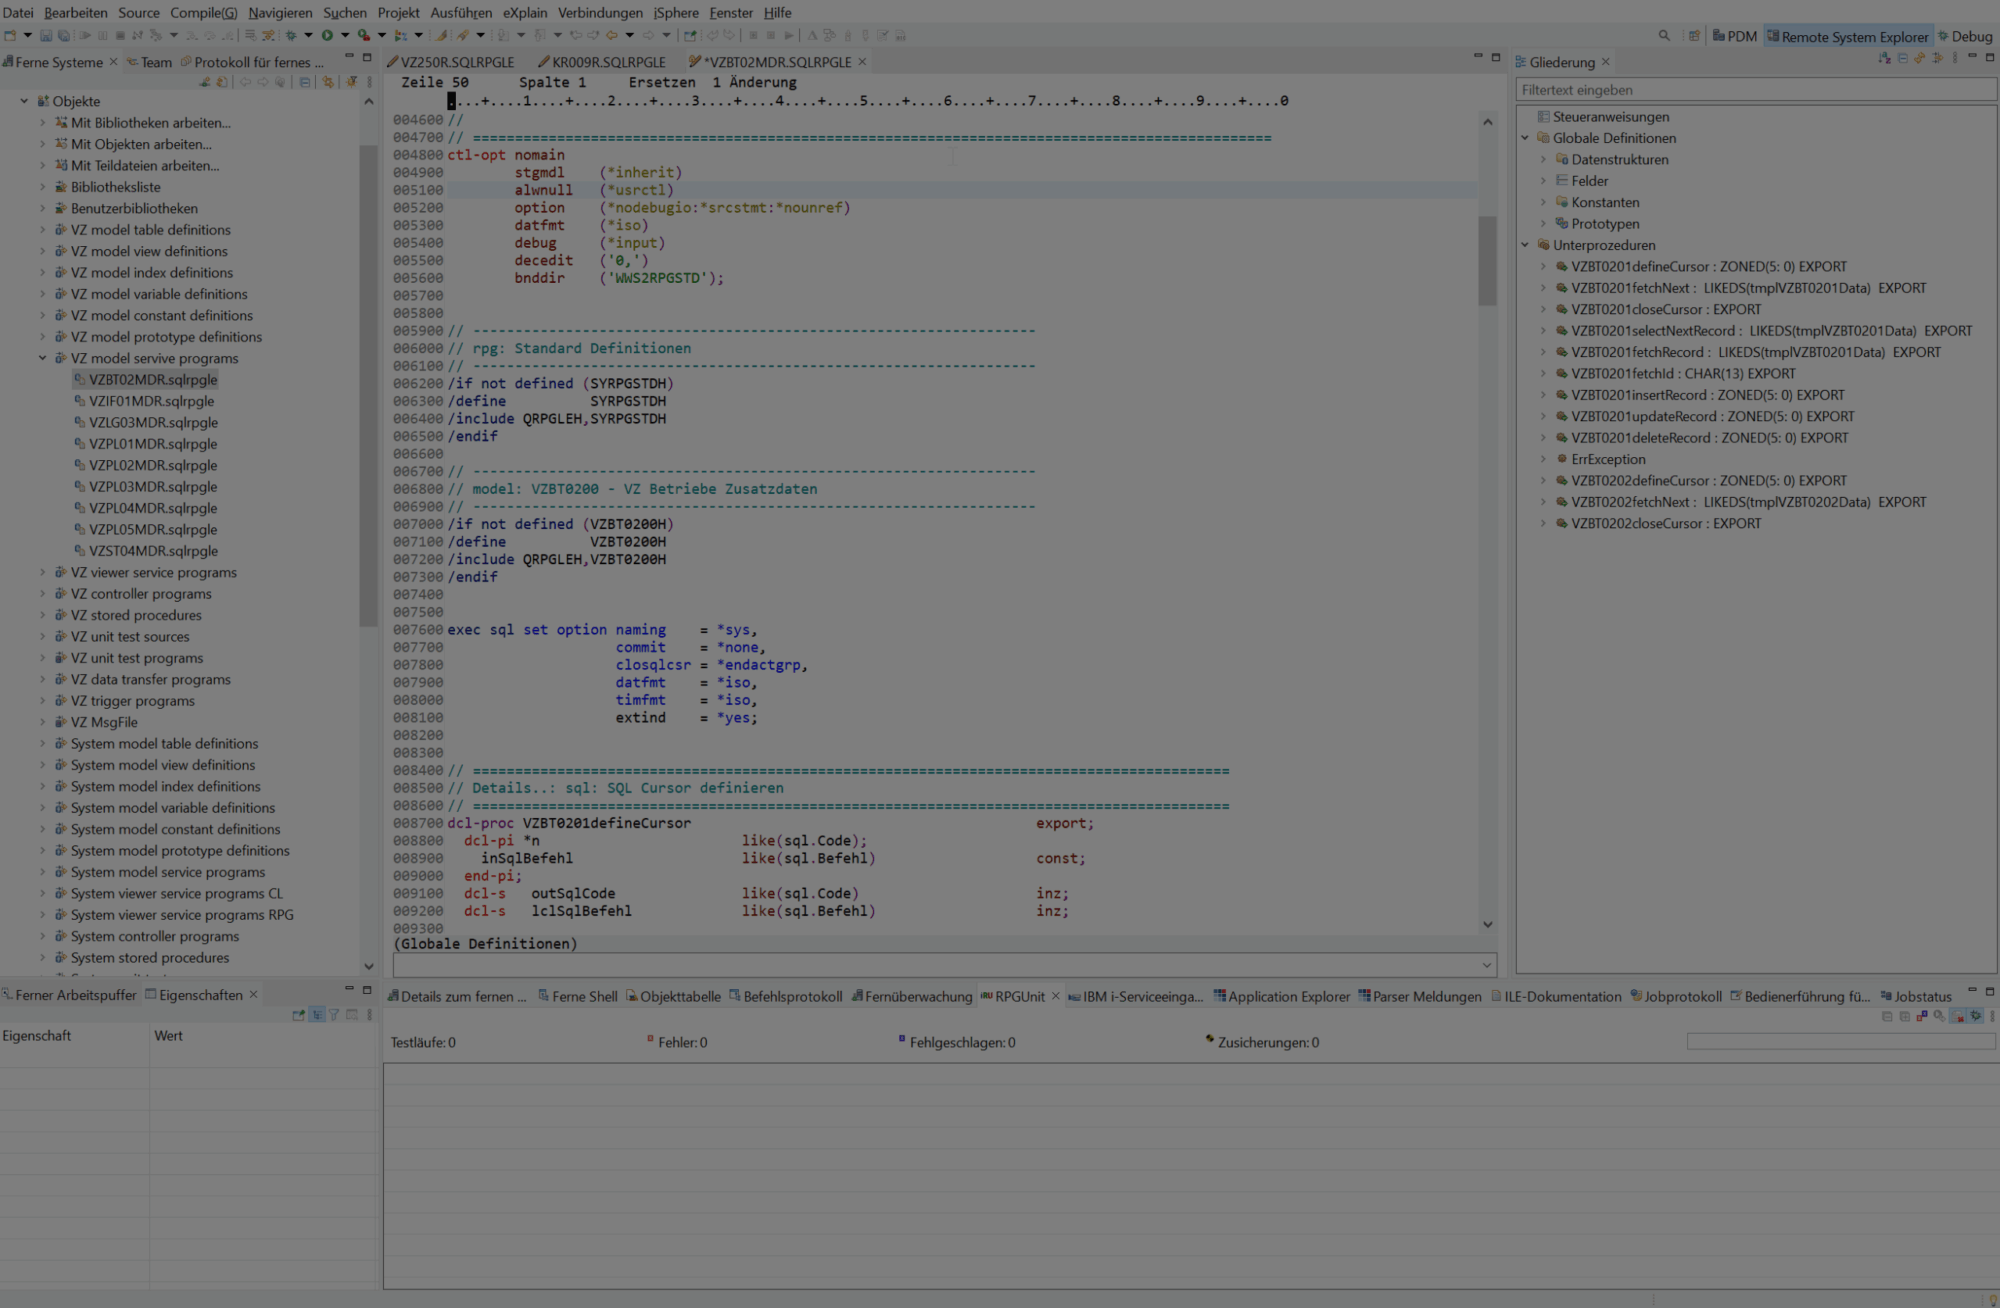This screenshot has height=1308, width=2000.
Task: Click link-with-editor arrows icon in Gliederung
Action: 1919,58
